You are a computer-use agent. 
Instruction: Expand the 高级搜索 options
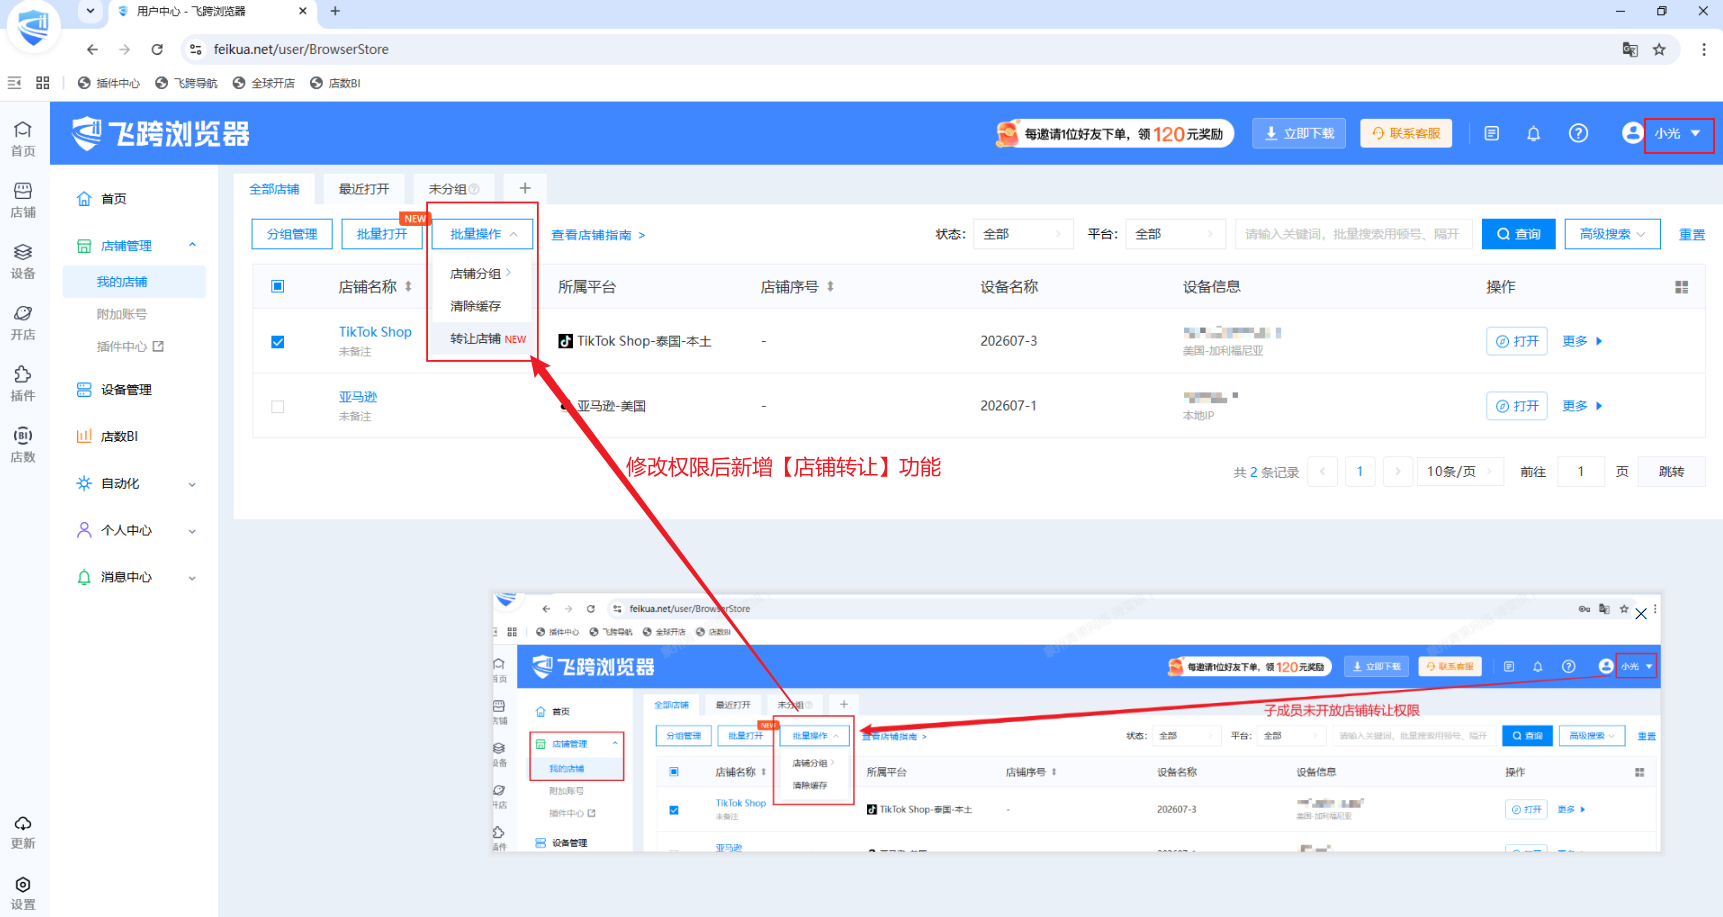(x=1612, y=234)
